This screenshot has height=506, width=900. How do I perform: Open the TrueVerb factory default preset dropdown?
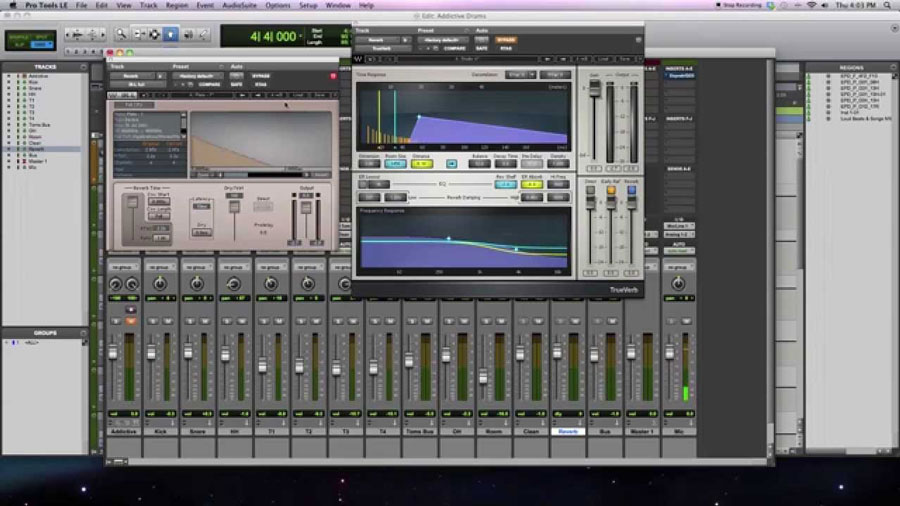(443, 40)
